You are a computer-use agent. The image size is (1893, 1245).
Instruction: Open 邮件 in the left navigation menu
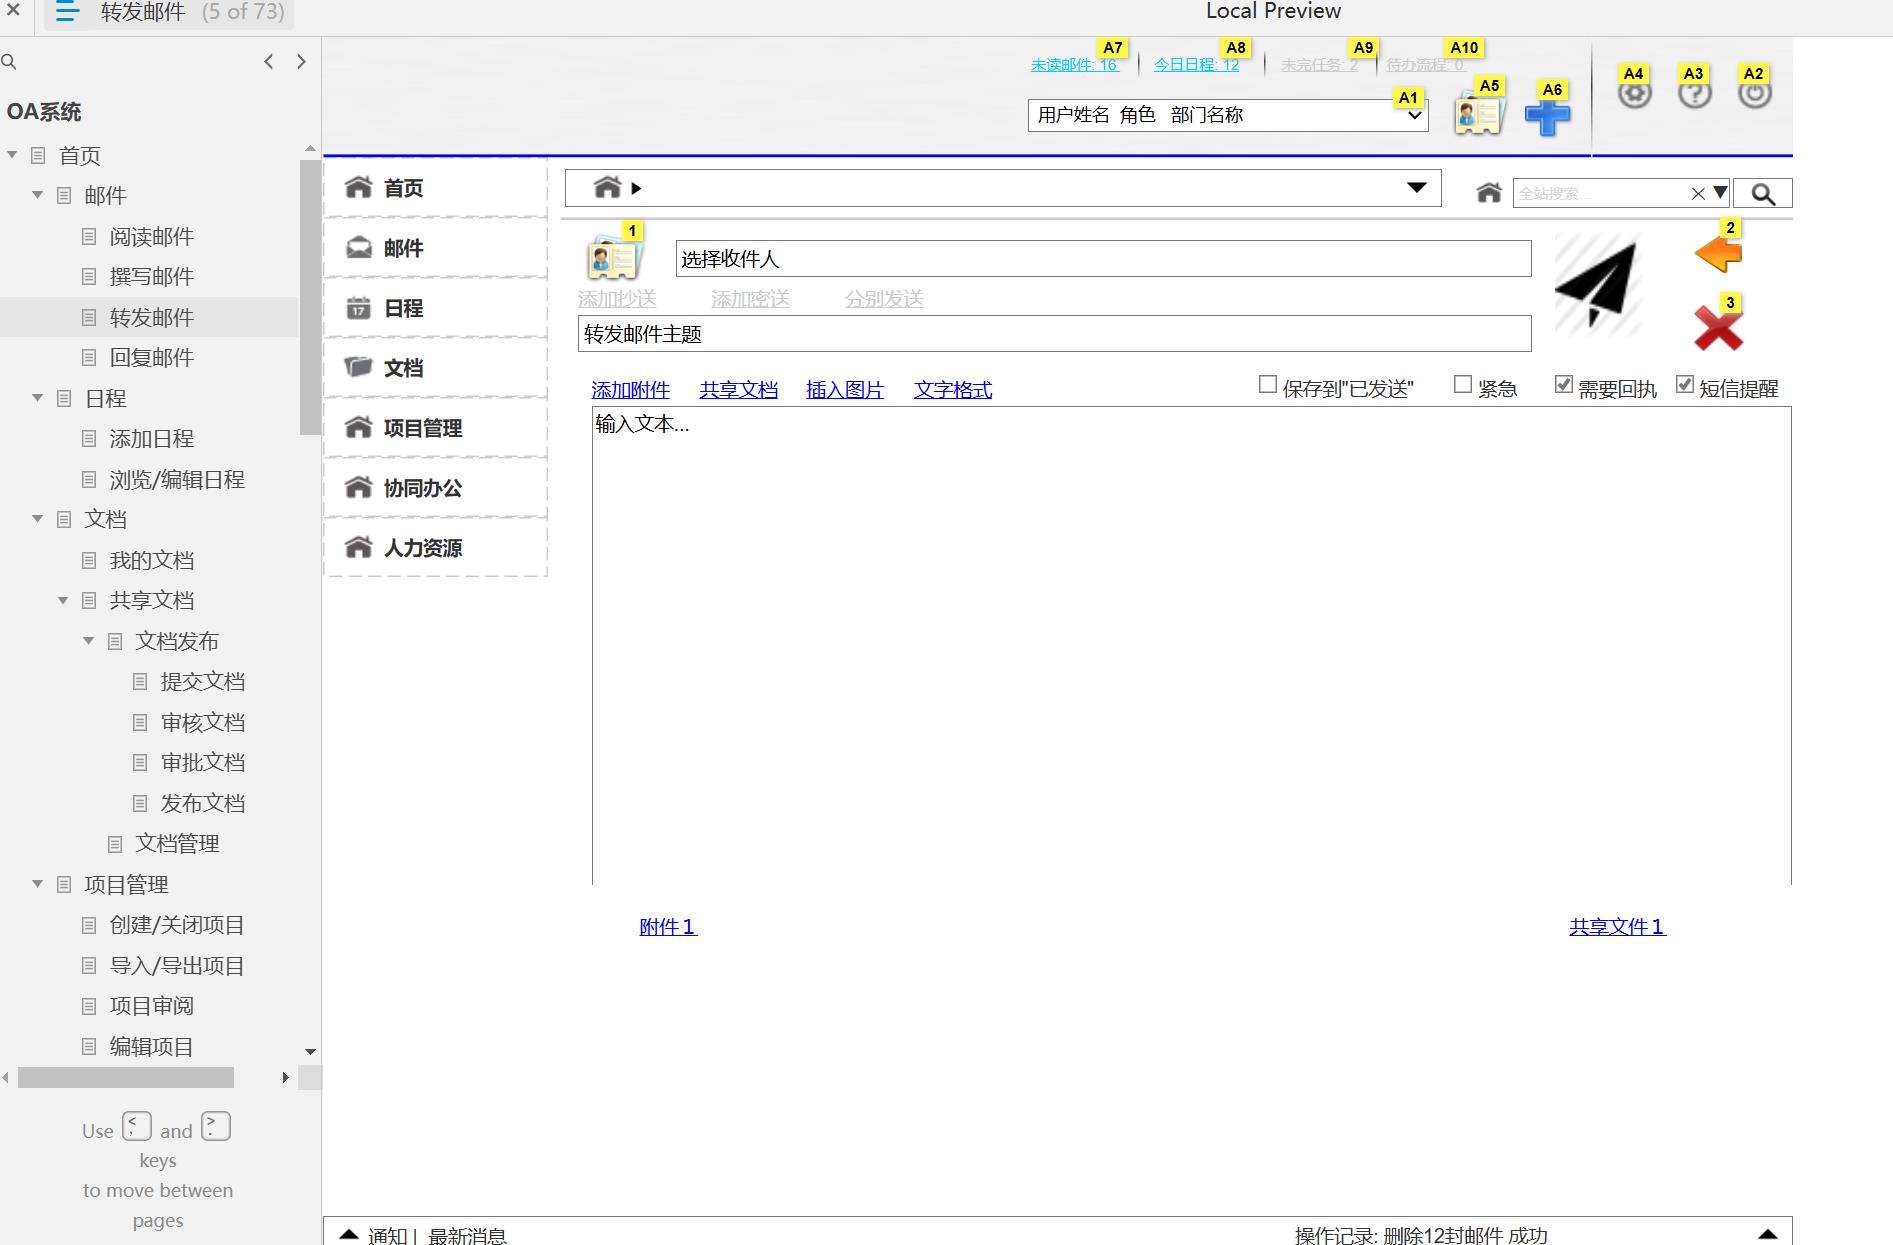[x=435, y=248]
